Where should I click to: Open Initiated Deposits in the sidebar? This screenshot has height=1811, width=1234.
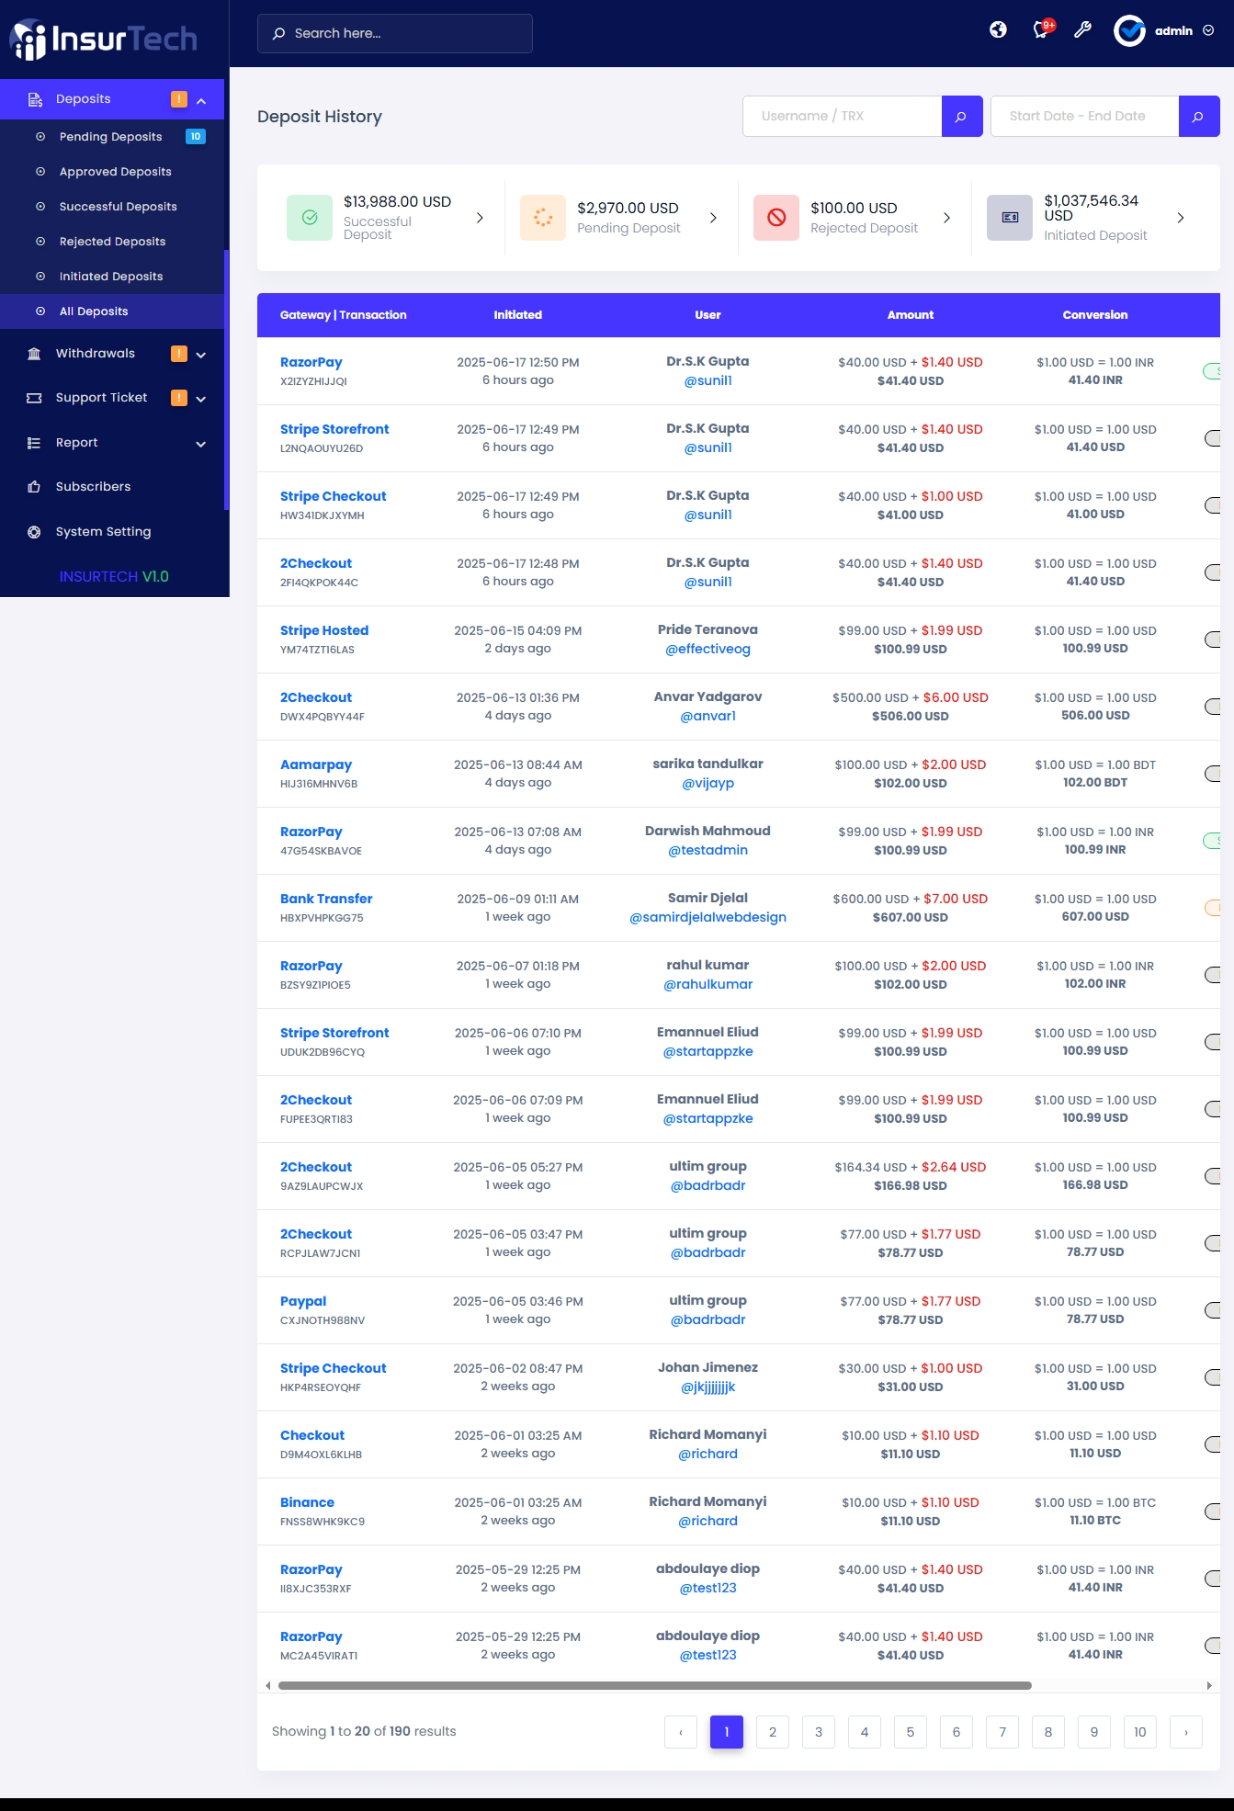point(112,277)
